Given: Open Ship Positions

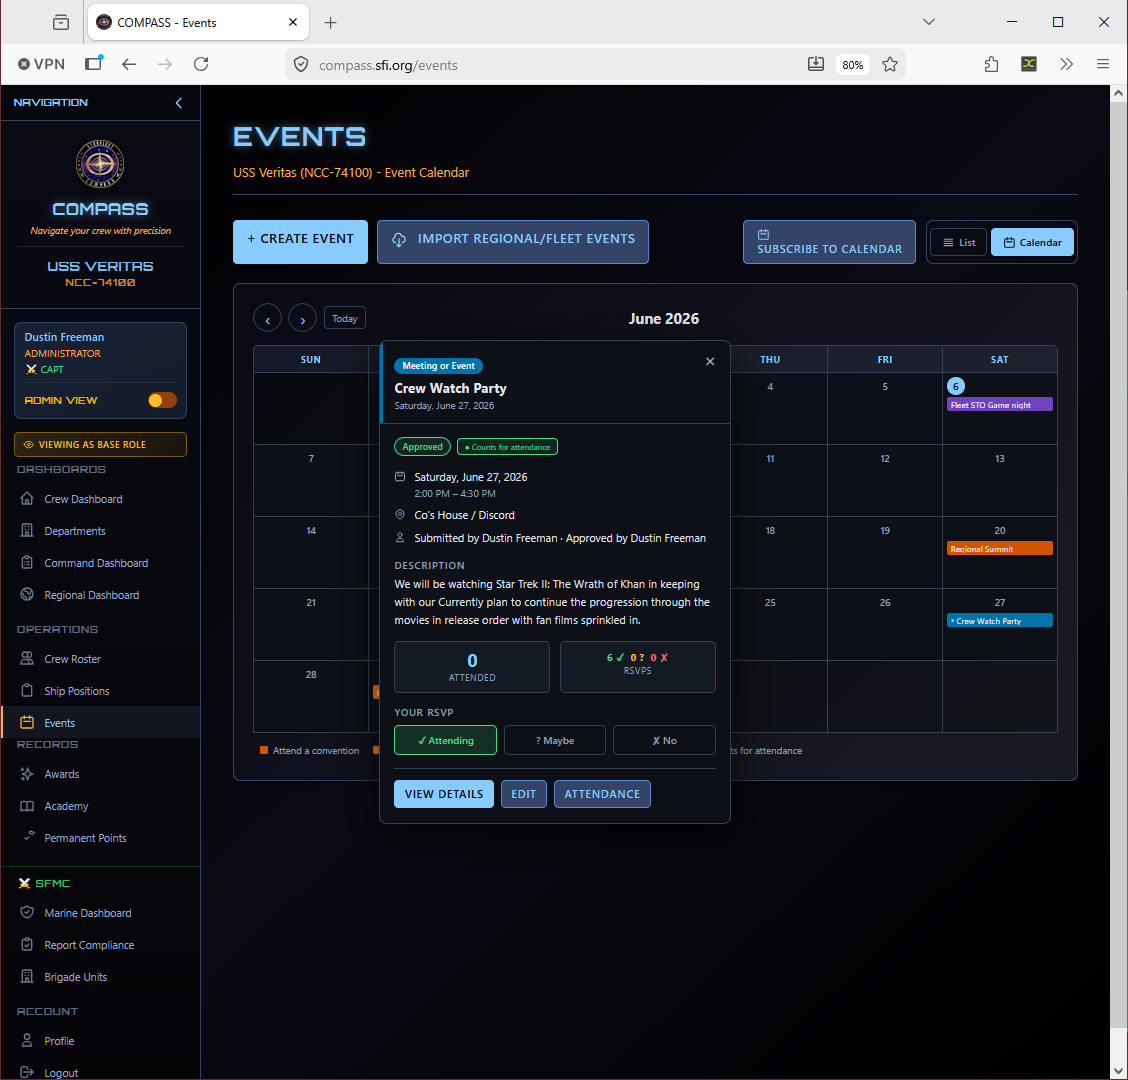Looking at the screenshot, I should (76, 691).
